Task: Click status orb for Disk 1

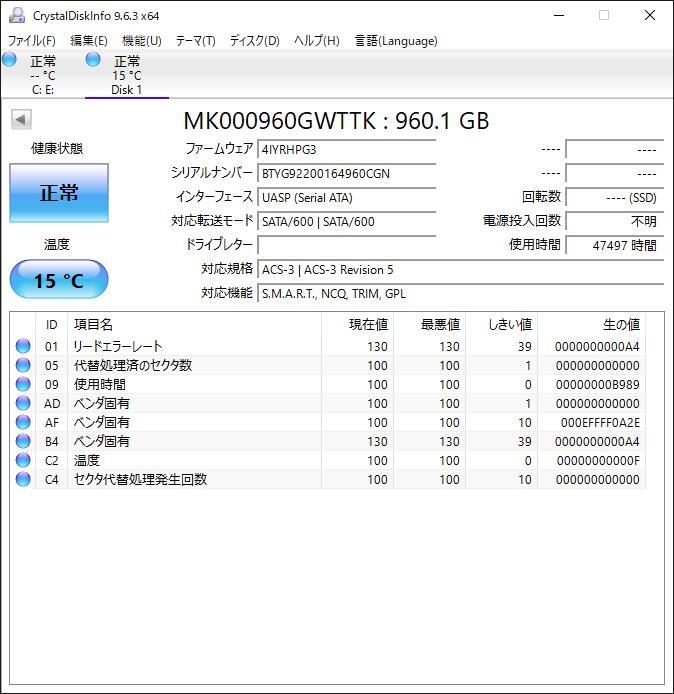Action: [x=93, y=59]
